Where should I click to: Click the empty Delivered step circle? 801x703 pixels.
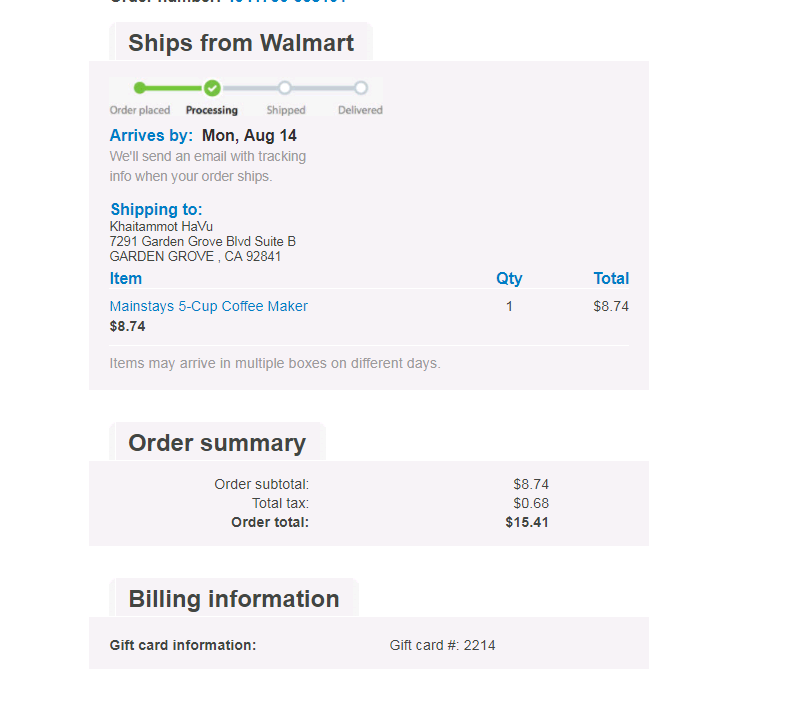(361, 88)
